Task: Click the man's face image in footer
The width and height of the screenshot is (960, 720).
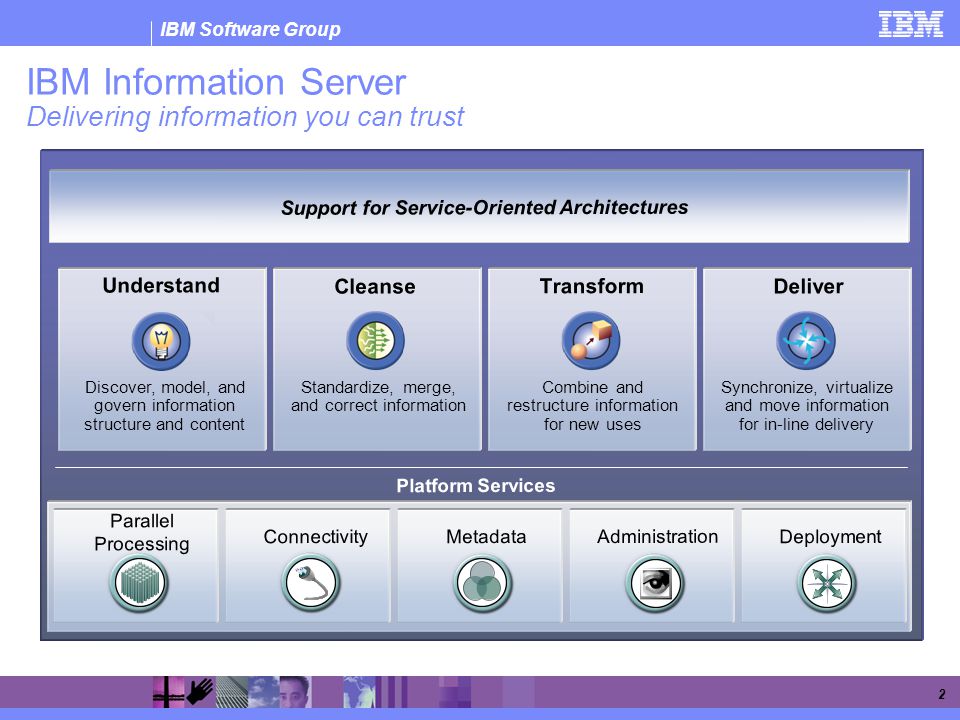Action: point(294,692)
